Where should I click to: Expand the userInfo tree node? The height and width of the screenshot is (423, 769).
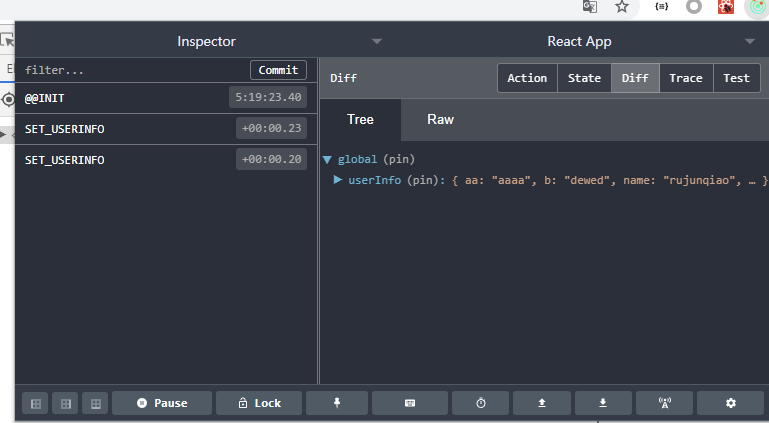tap(337, 180)
